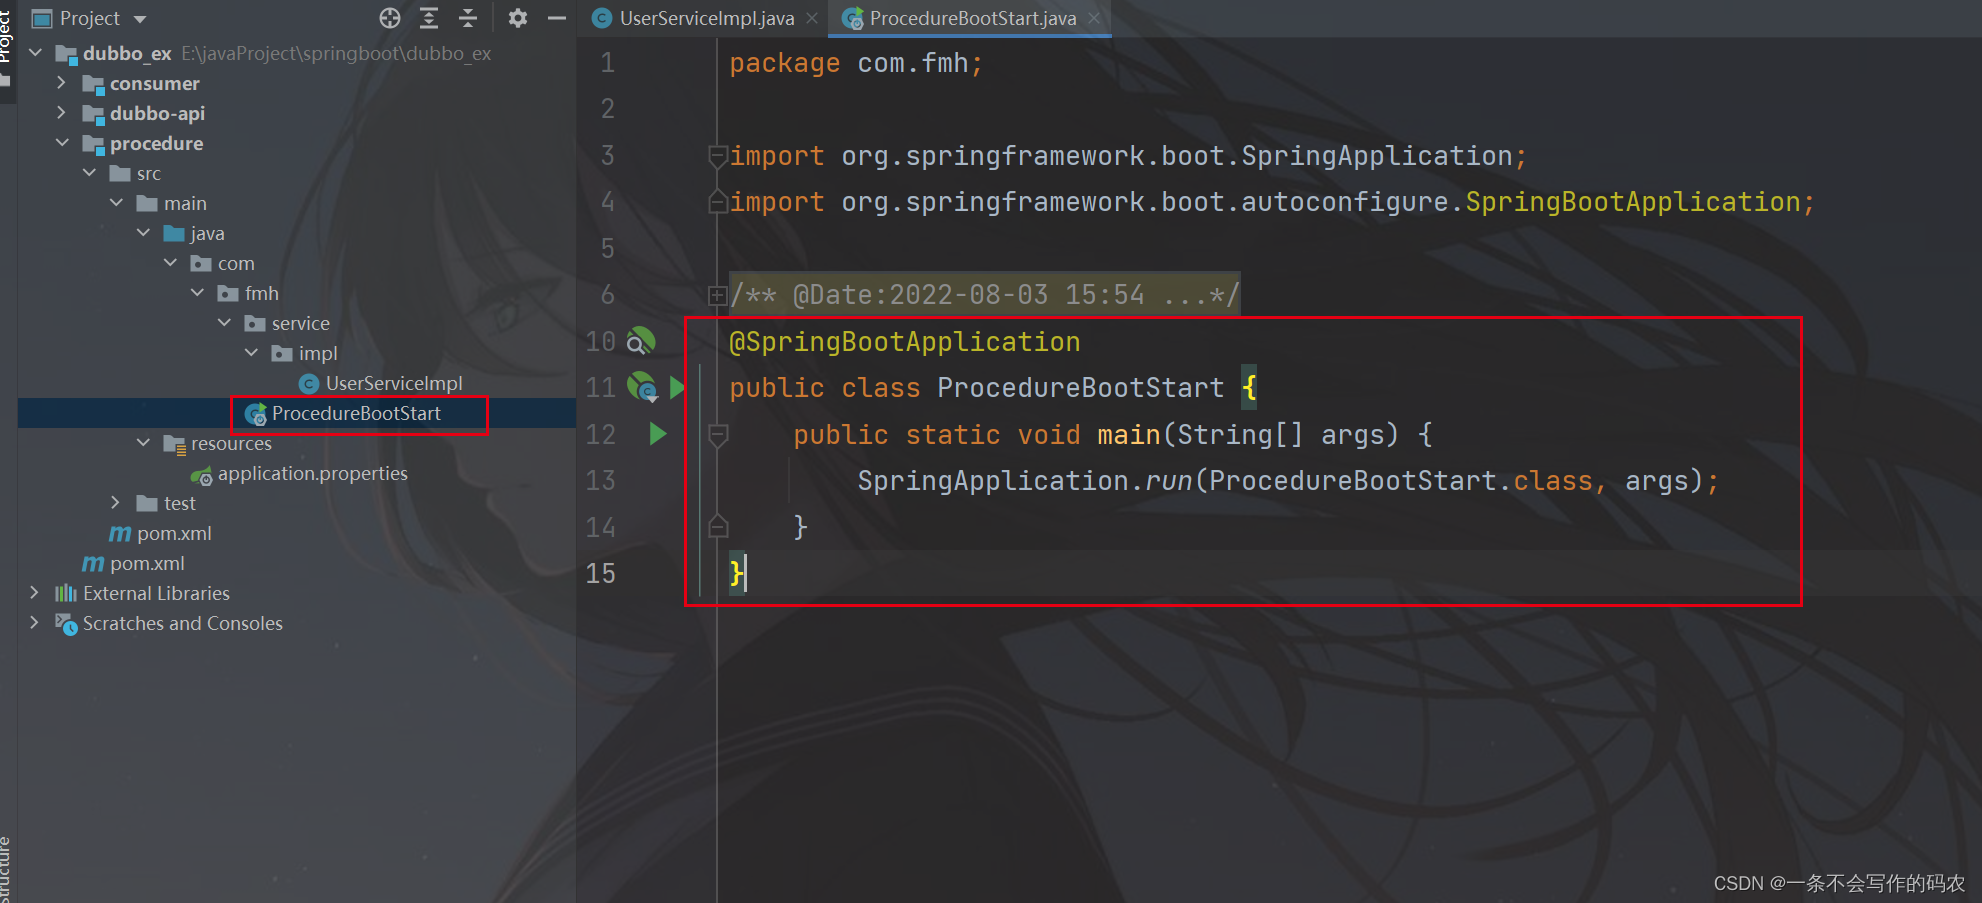1982x903 pixels.
Task: Switch to the UserServiceImpl.java tab
Action: tap(700, 18)
